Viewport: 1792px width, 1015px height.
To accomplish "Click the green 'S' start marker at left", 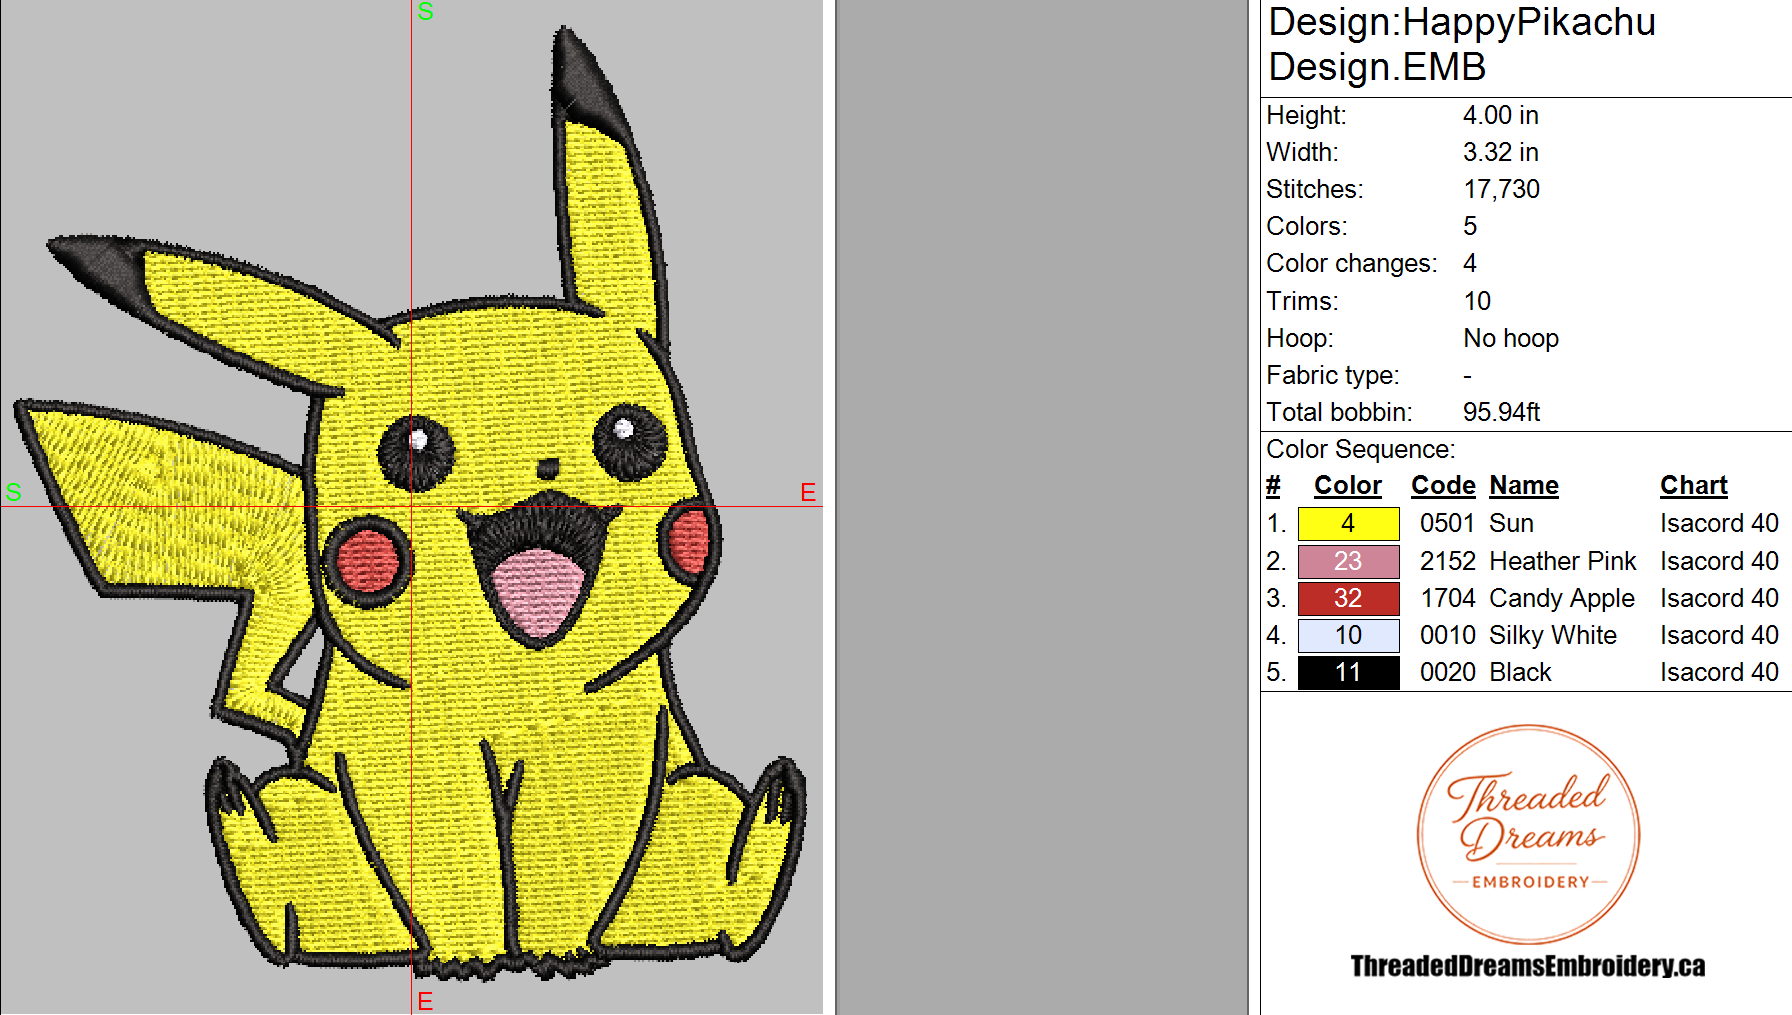I will 13,492.
